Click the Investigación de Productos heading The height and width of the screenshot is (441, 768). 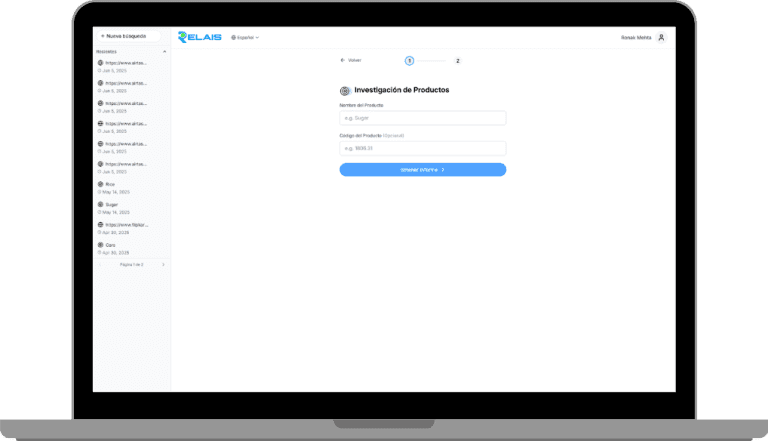click(x=402, y=90)
